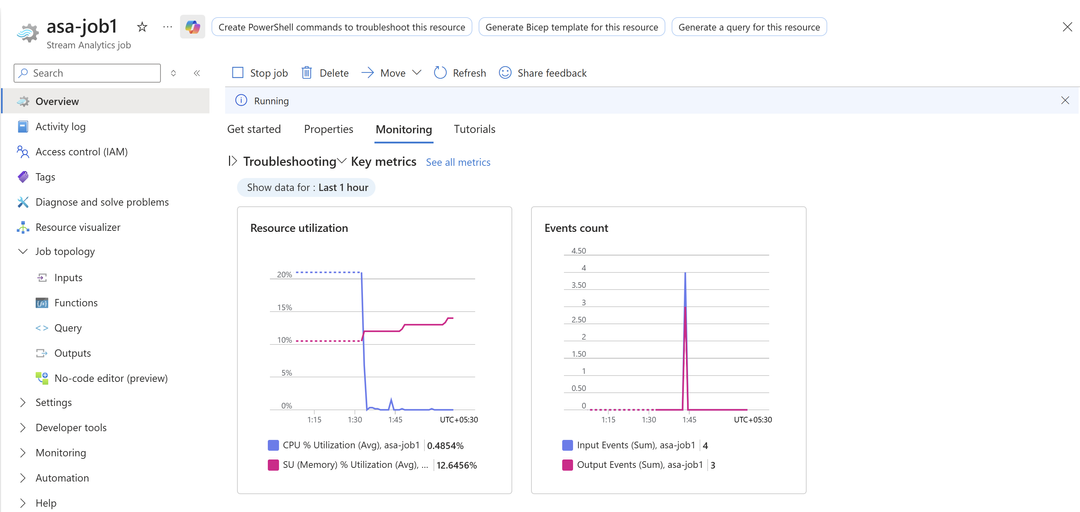Expand the Monitoring sidebar section

coord(23,453)
